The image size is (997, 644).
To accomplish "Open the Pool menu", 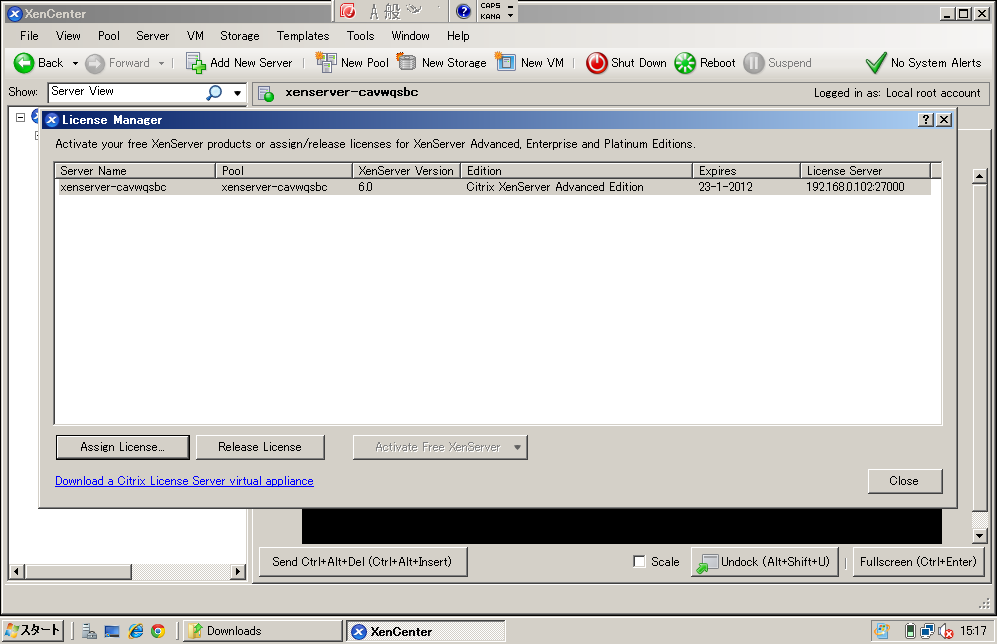I will point(109,36).
